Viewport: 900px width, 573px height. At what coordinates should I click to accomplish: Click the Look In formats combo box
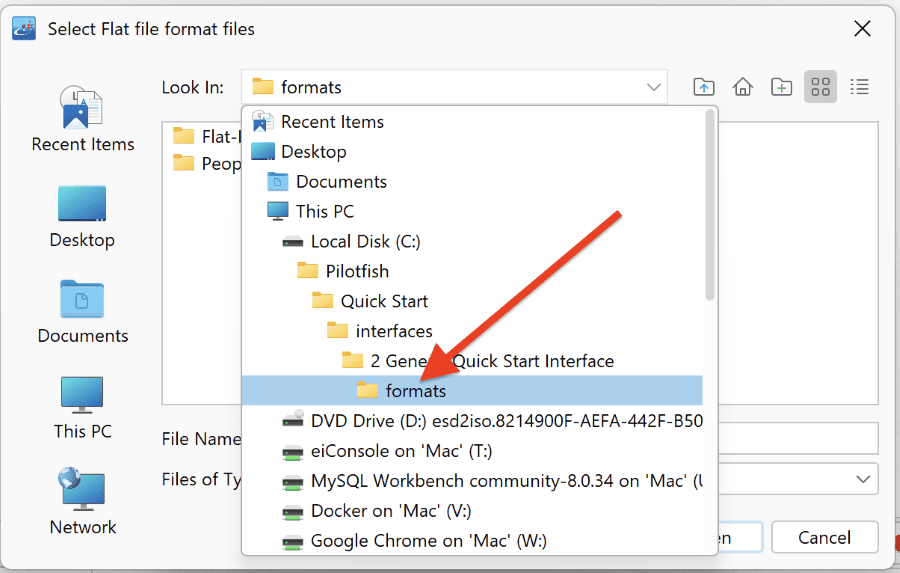(x=453, y=87)
